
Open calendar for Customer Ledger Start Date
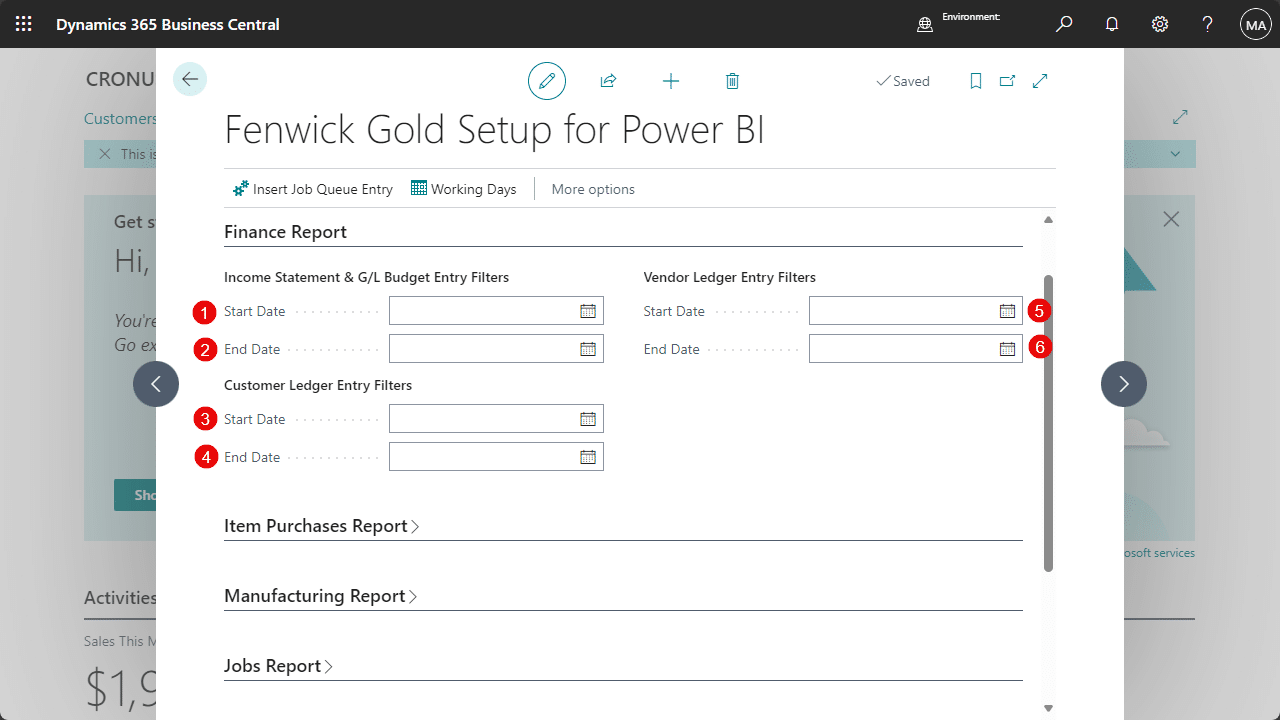[588, 419]
